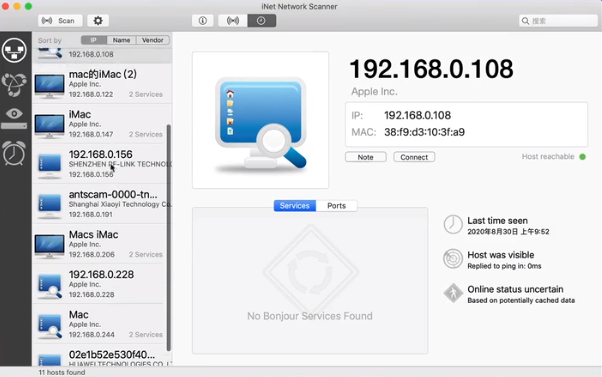Show the info view toolbar icon
The height and width of the screenshot is (377, 602).
click(x=203, y=21)
